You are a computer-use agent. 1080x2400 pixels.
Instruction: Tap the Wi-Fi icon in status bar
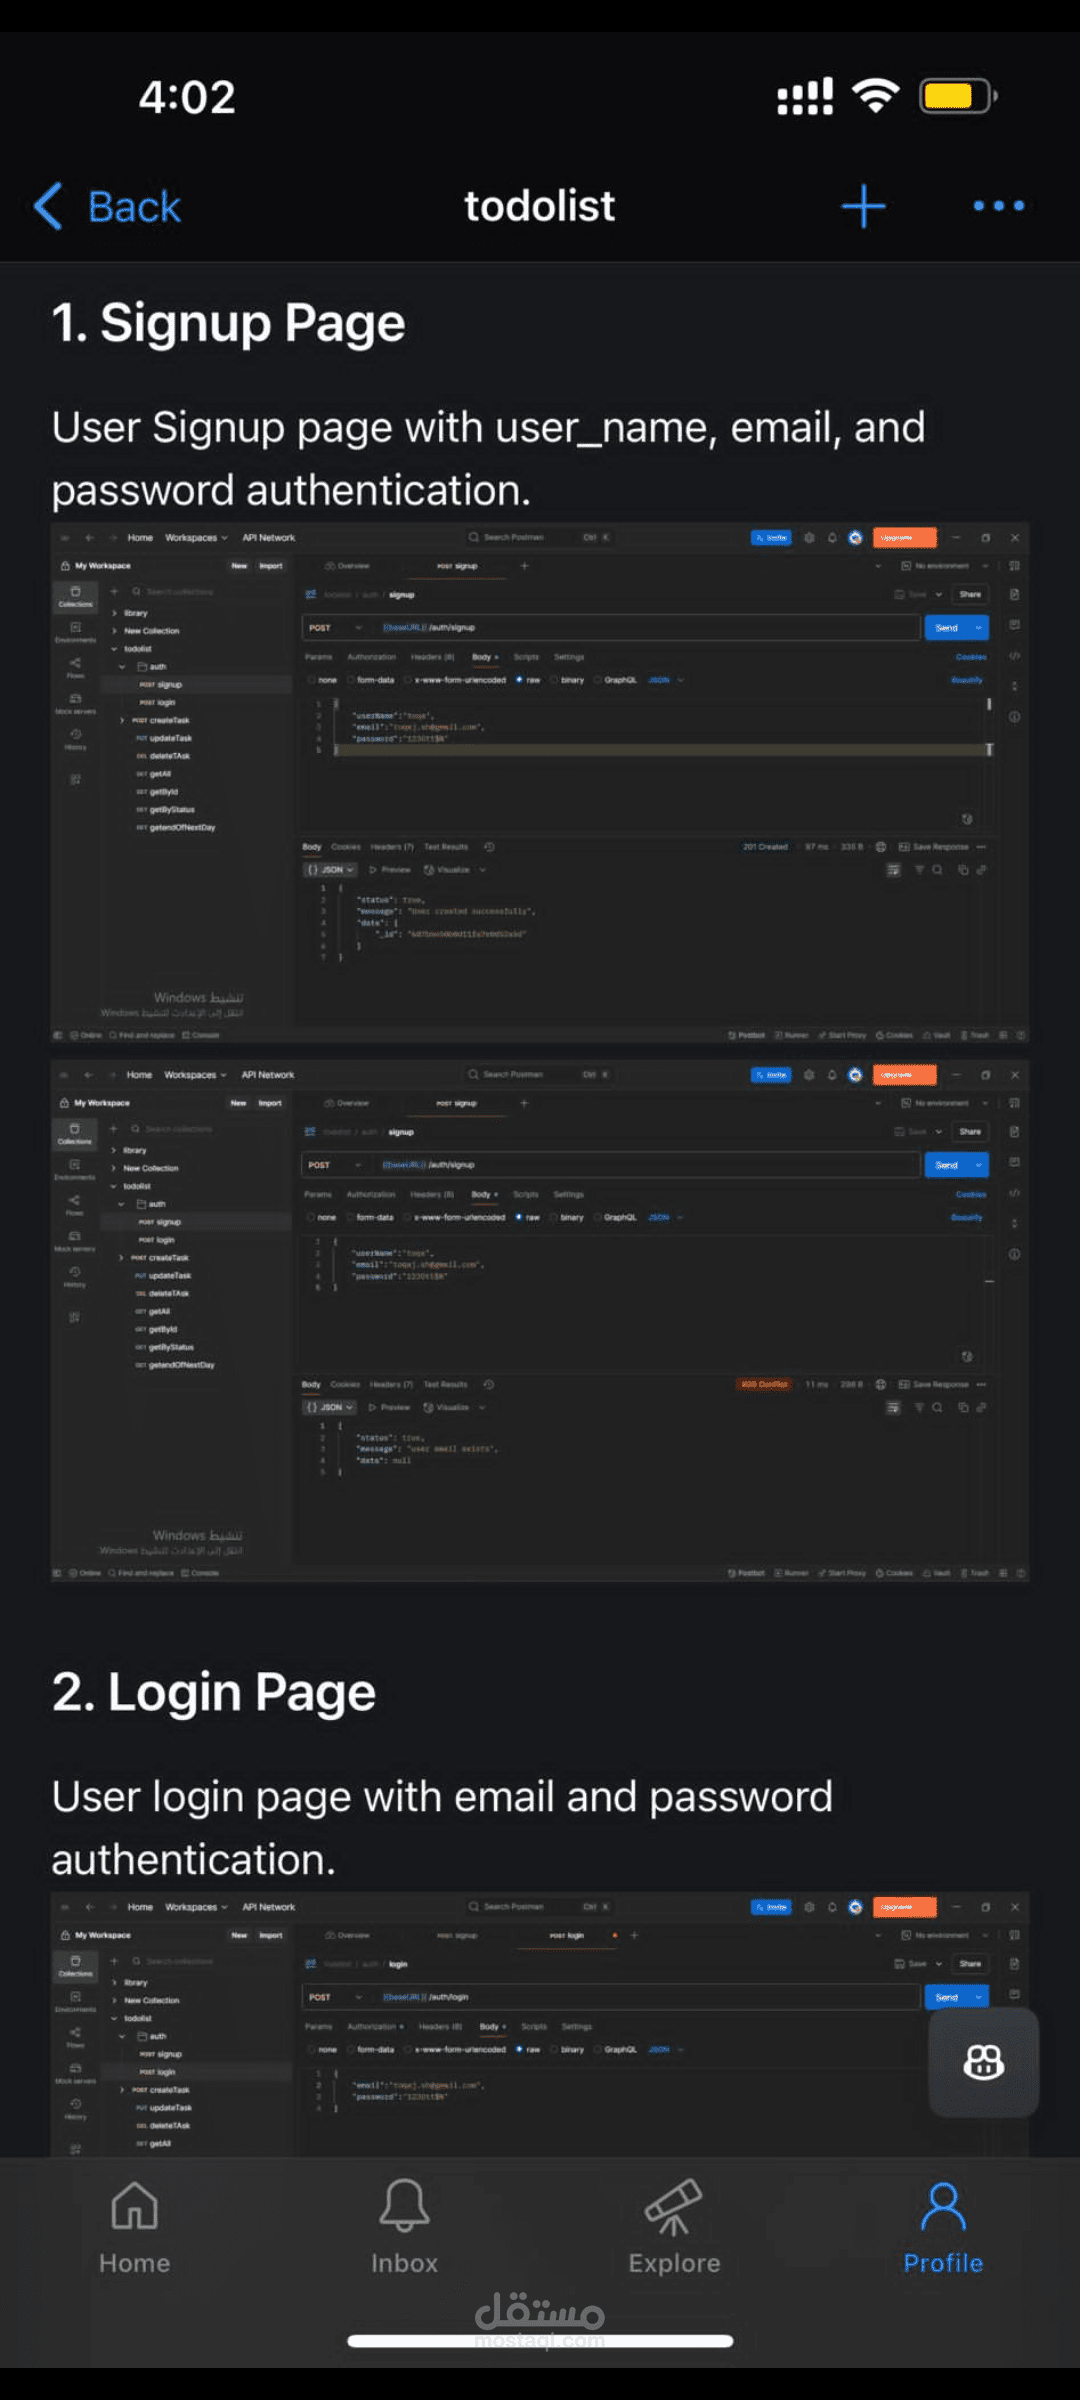point(875,96)
